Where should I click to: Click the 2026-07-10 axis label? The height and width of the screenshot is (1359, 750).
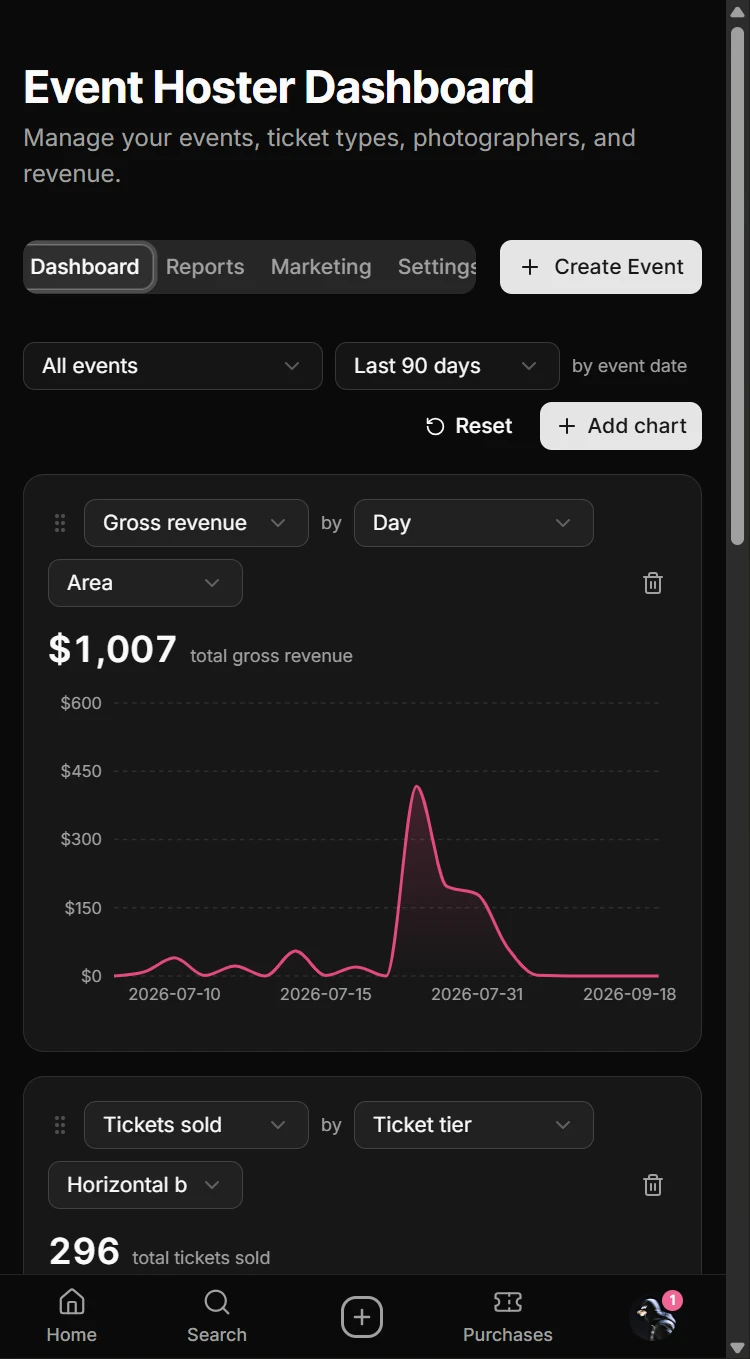[175, 995]
